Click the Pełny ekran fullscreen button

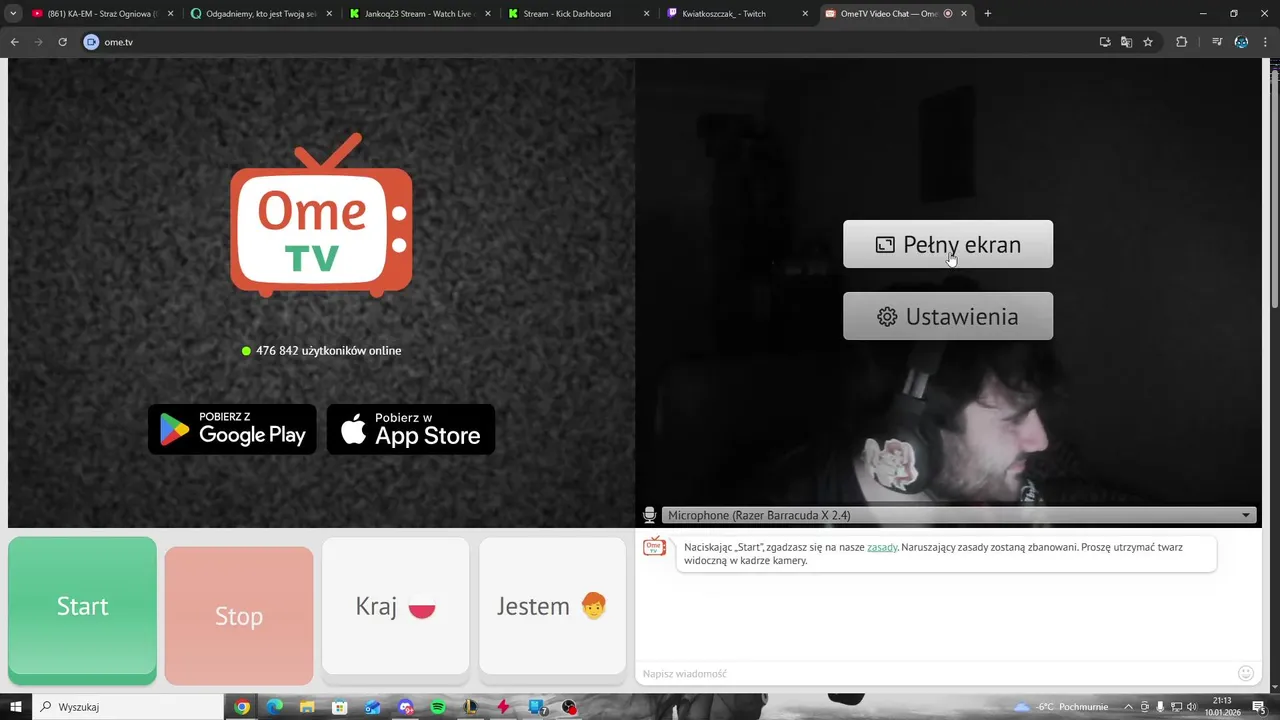(948, 244)
